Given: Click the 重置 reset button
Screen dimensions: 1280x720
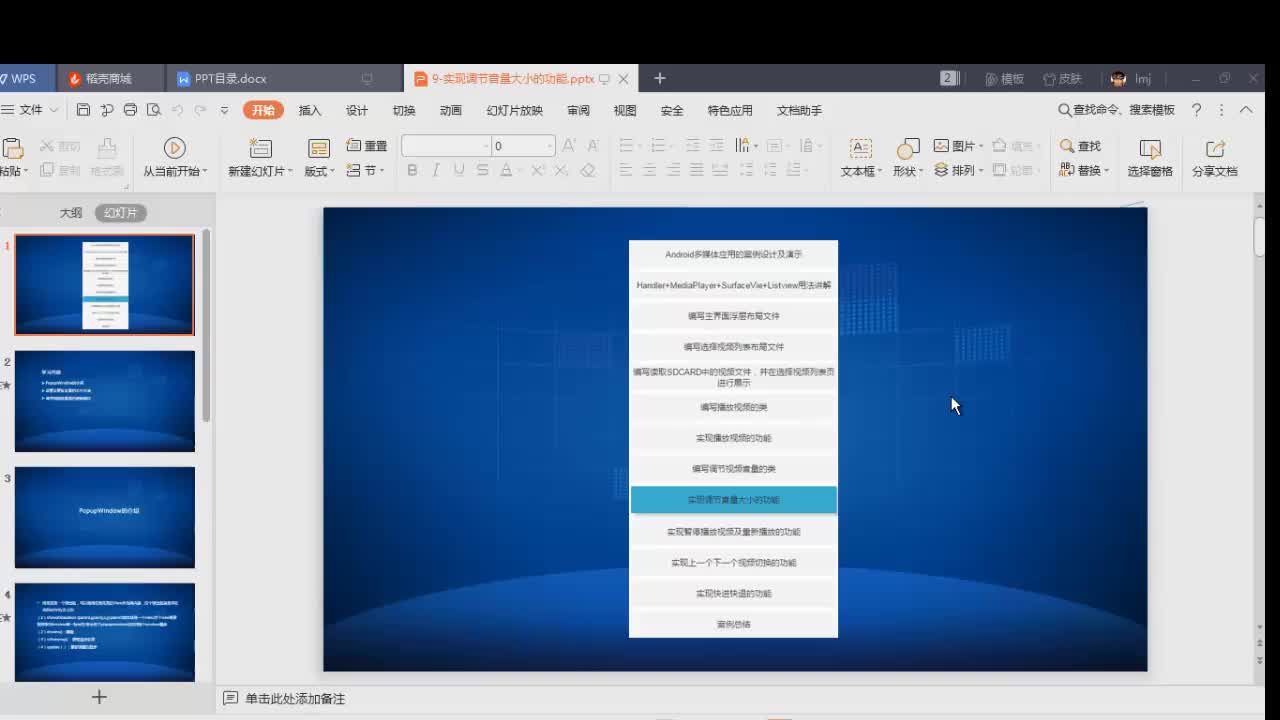Looking at the screenshot, I should coord(367,146).
